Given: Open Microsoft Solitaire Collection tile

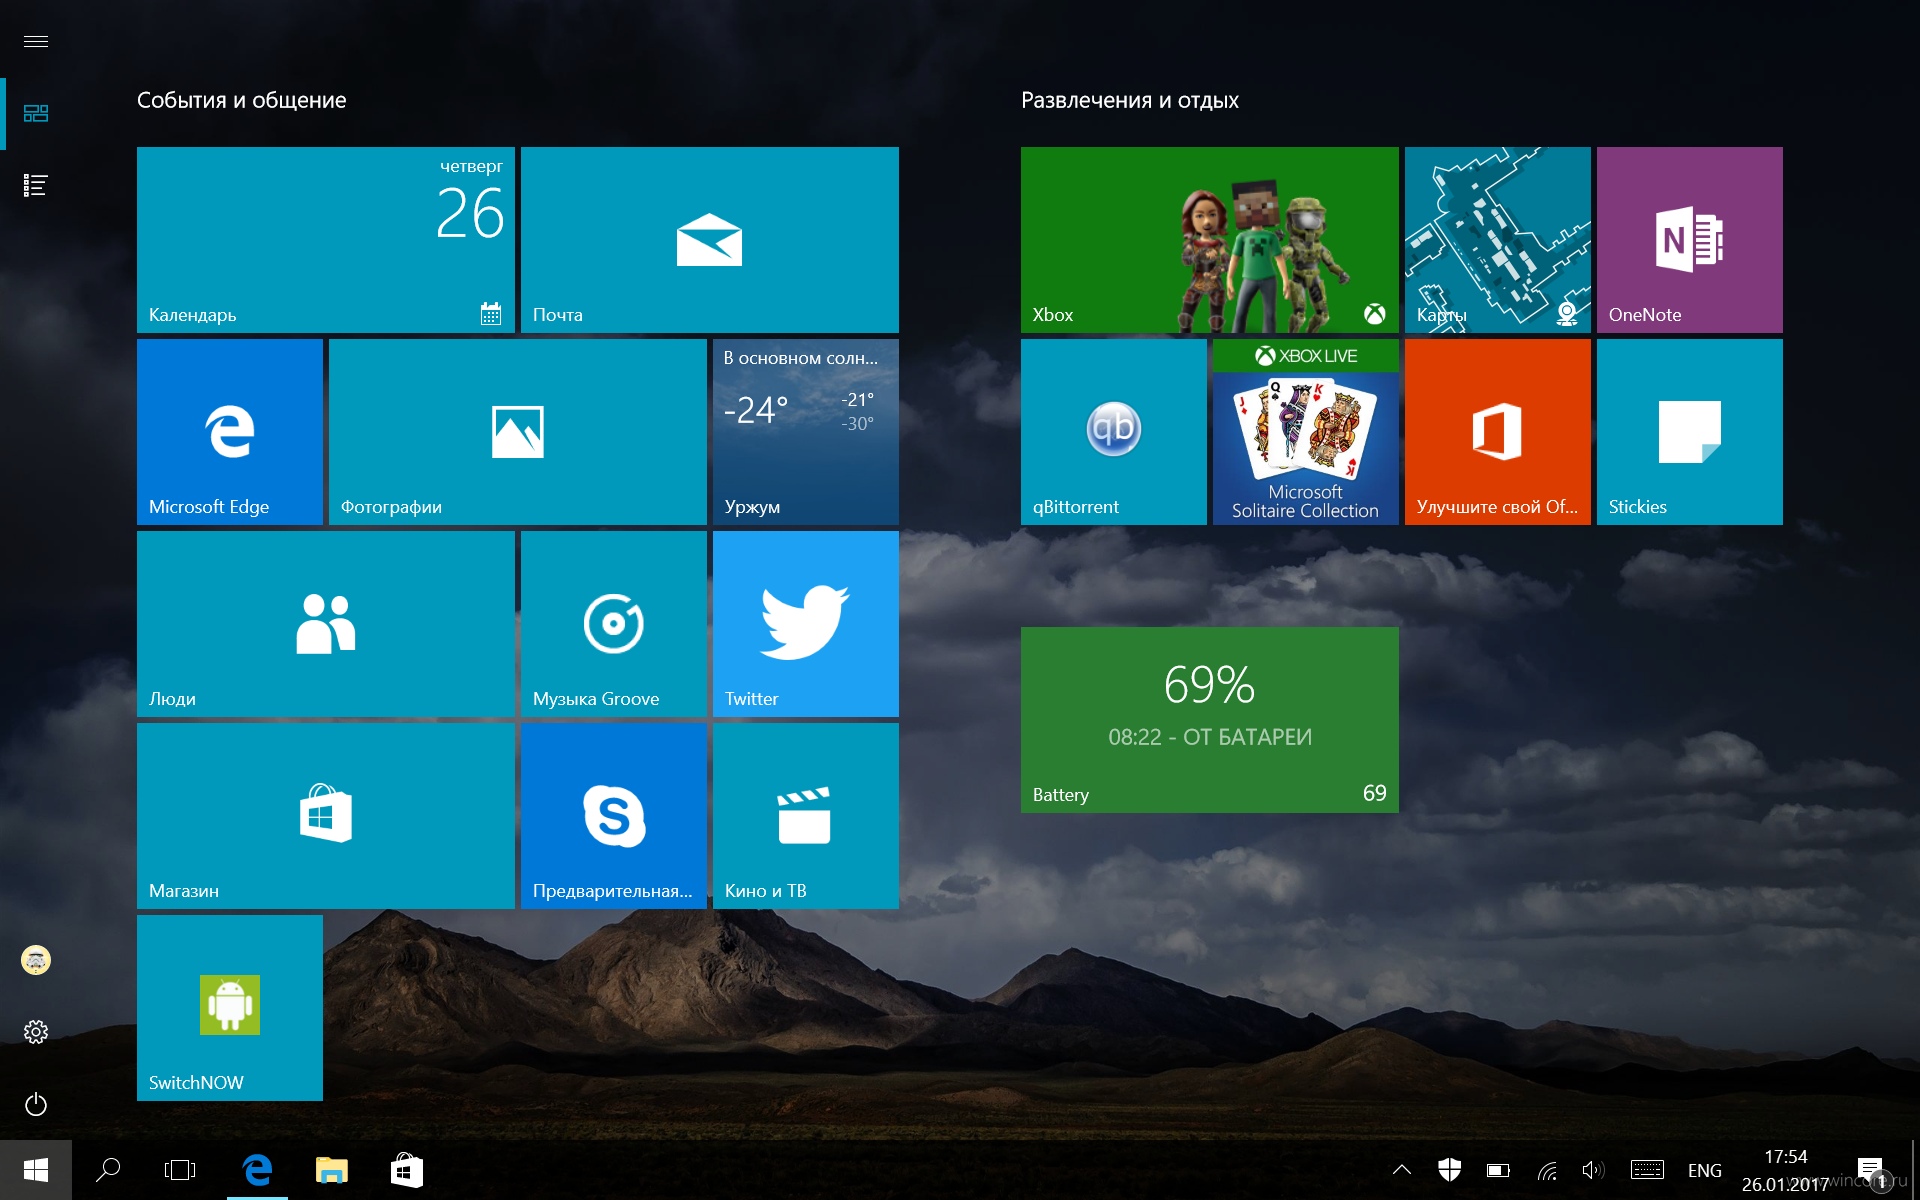Looking at the screenshot, I should tap(1306, 432).
